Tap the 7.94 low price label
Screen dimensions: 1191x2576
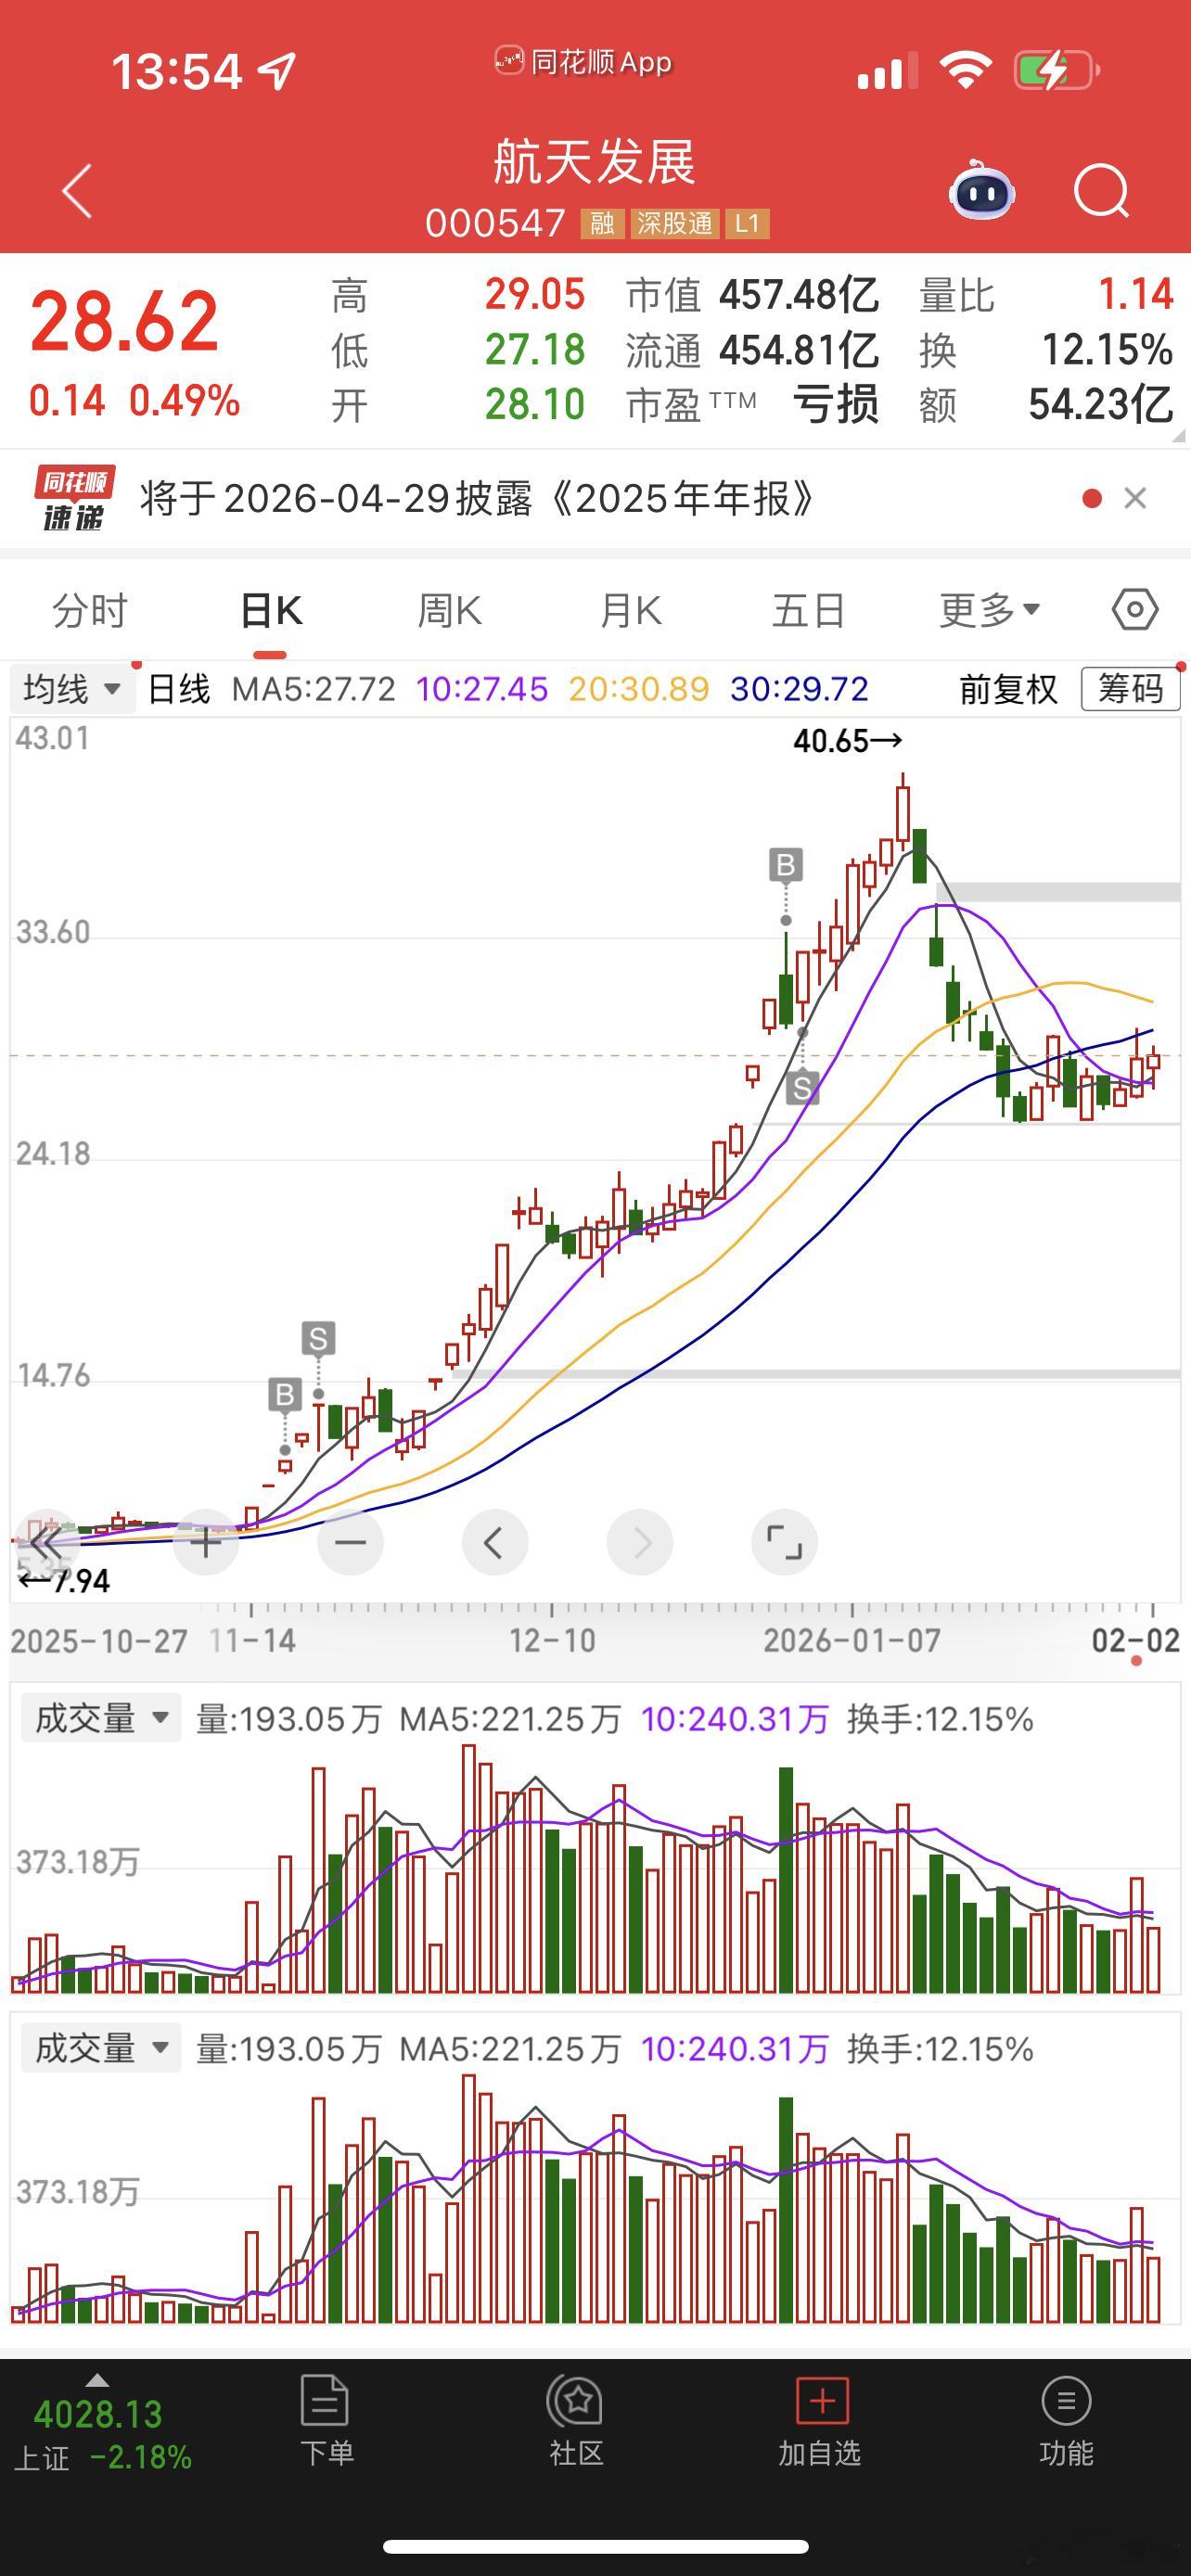point(64,1581)
